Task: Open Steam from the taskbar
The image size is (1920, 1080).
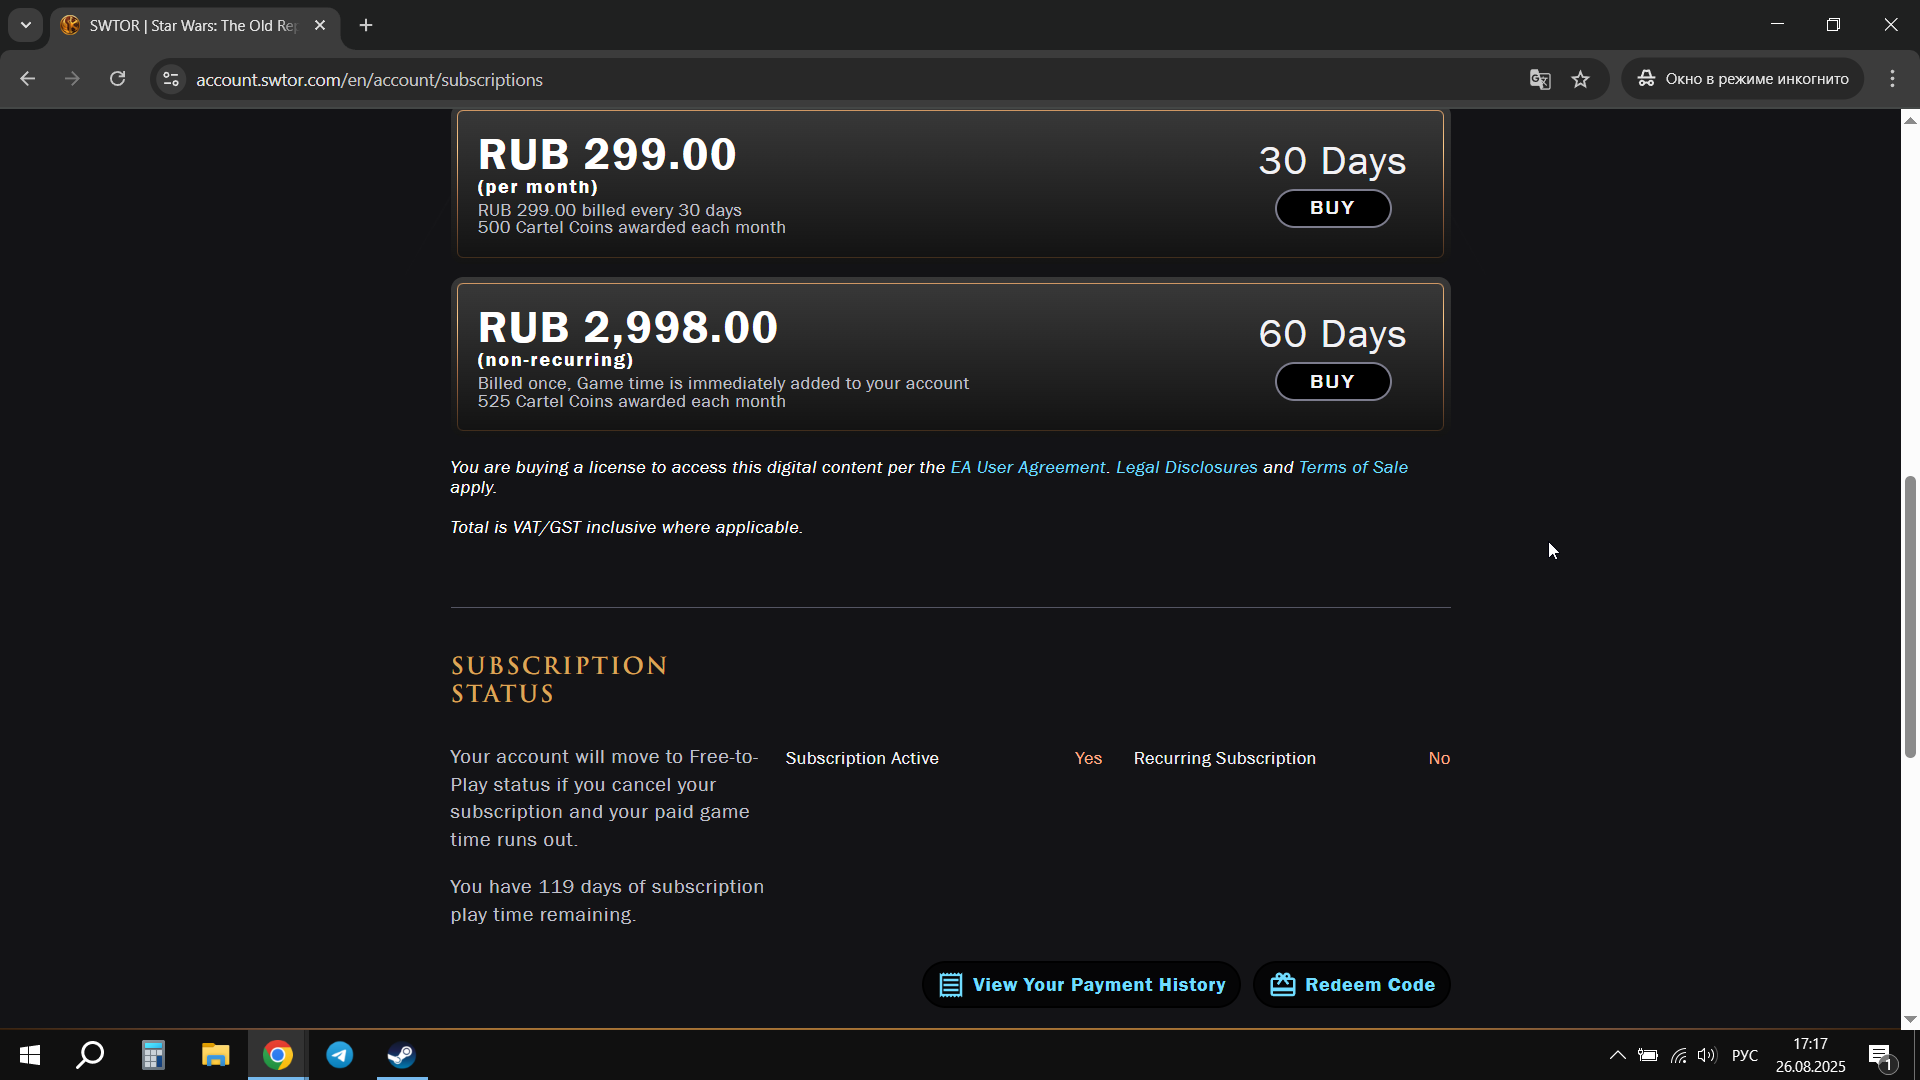Action: point(402,1055)
